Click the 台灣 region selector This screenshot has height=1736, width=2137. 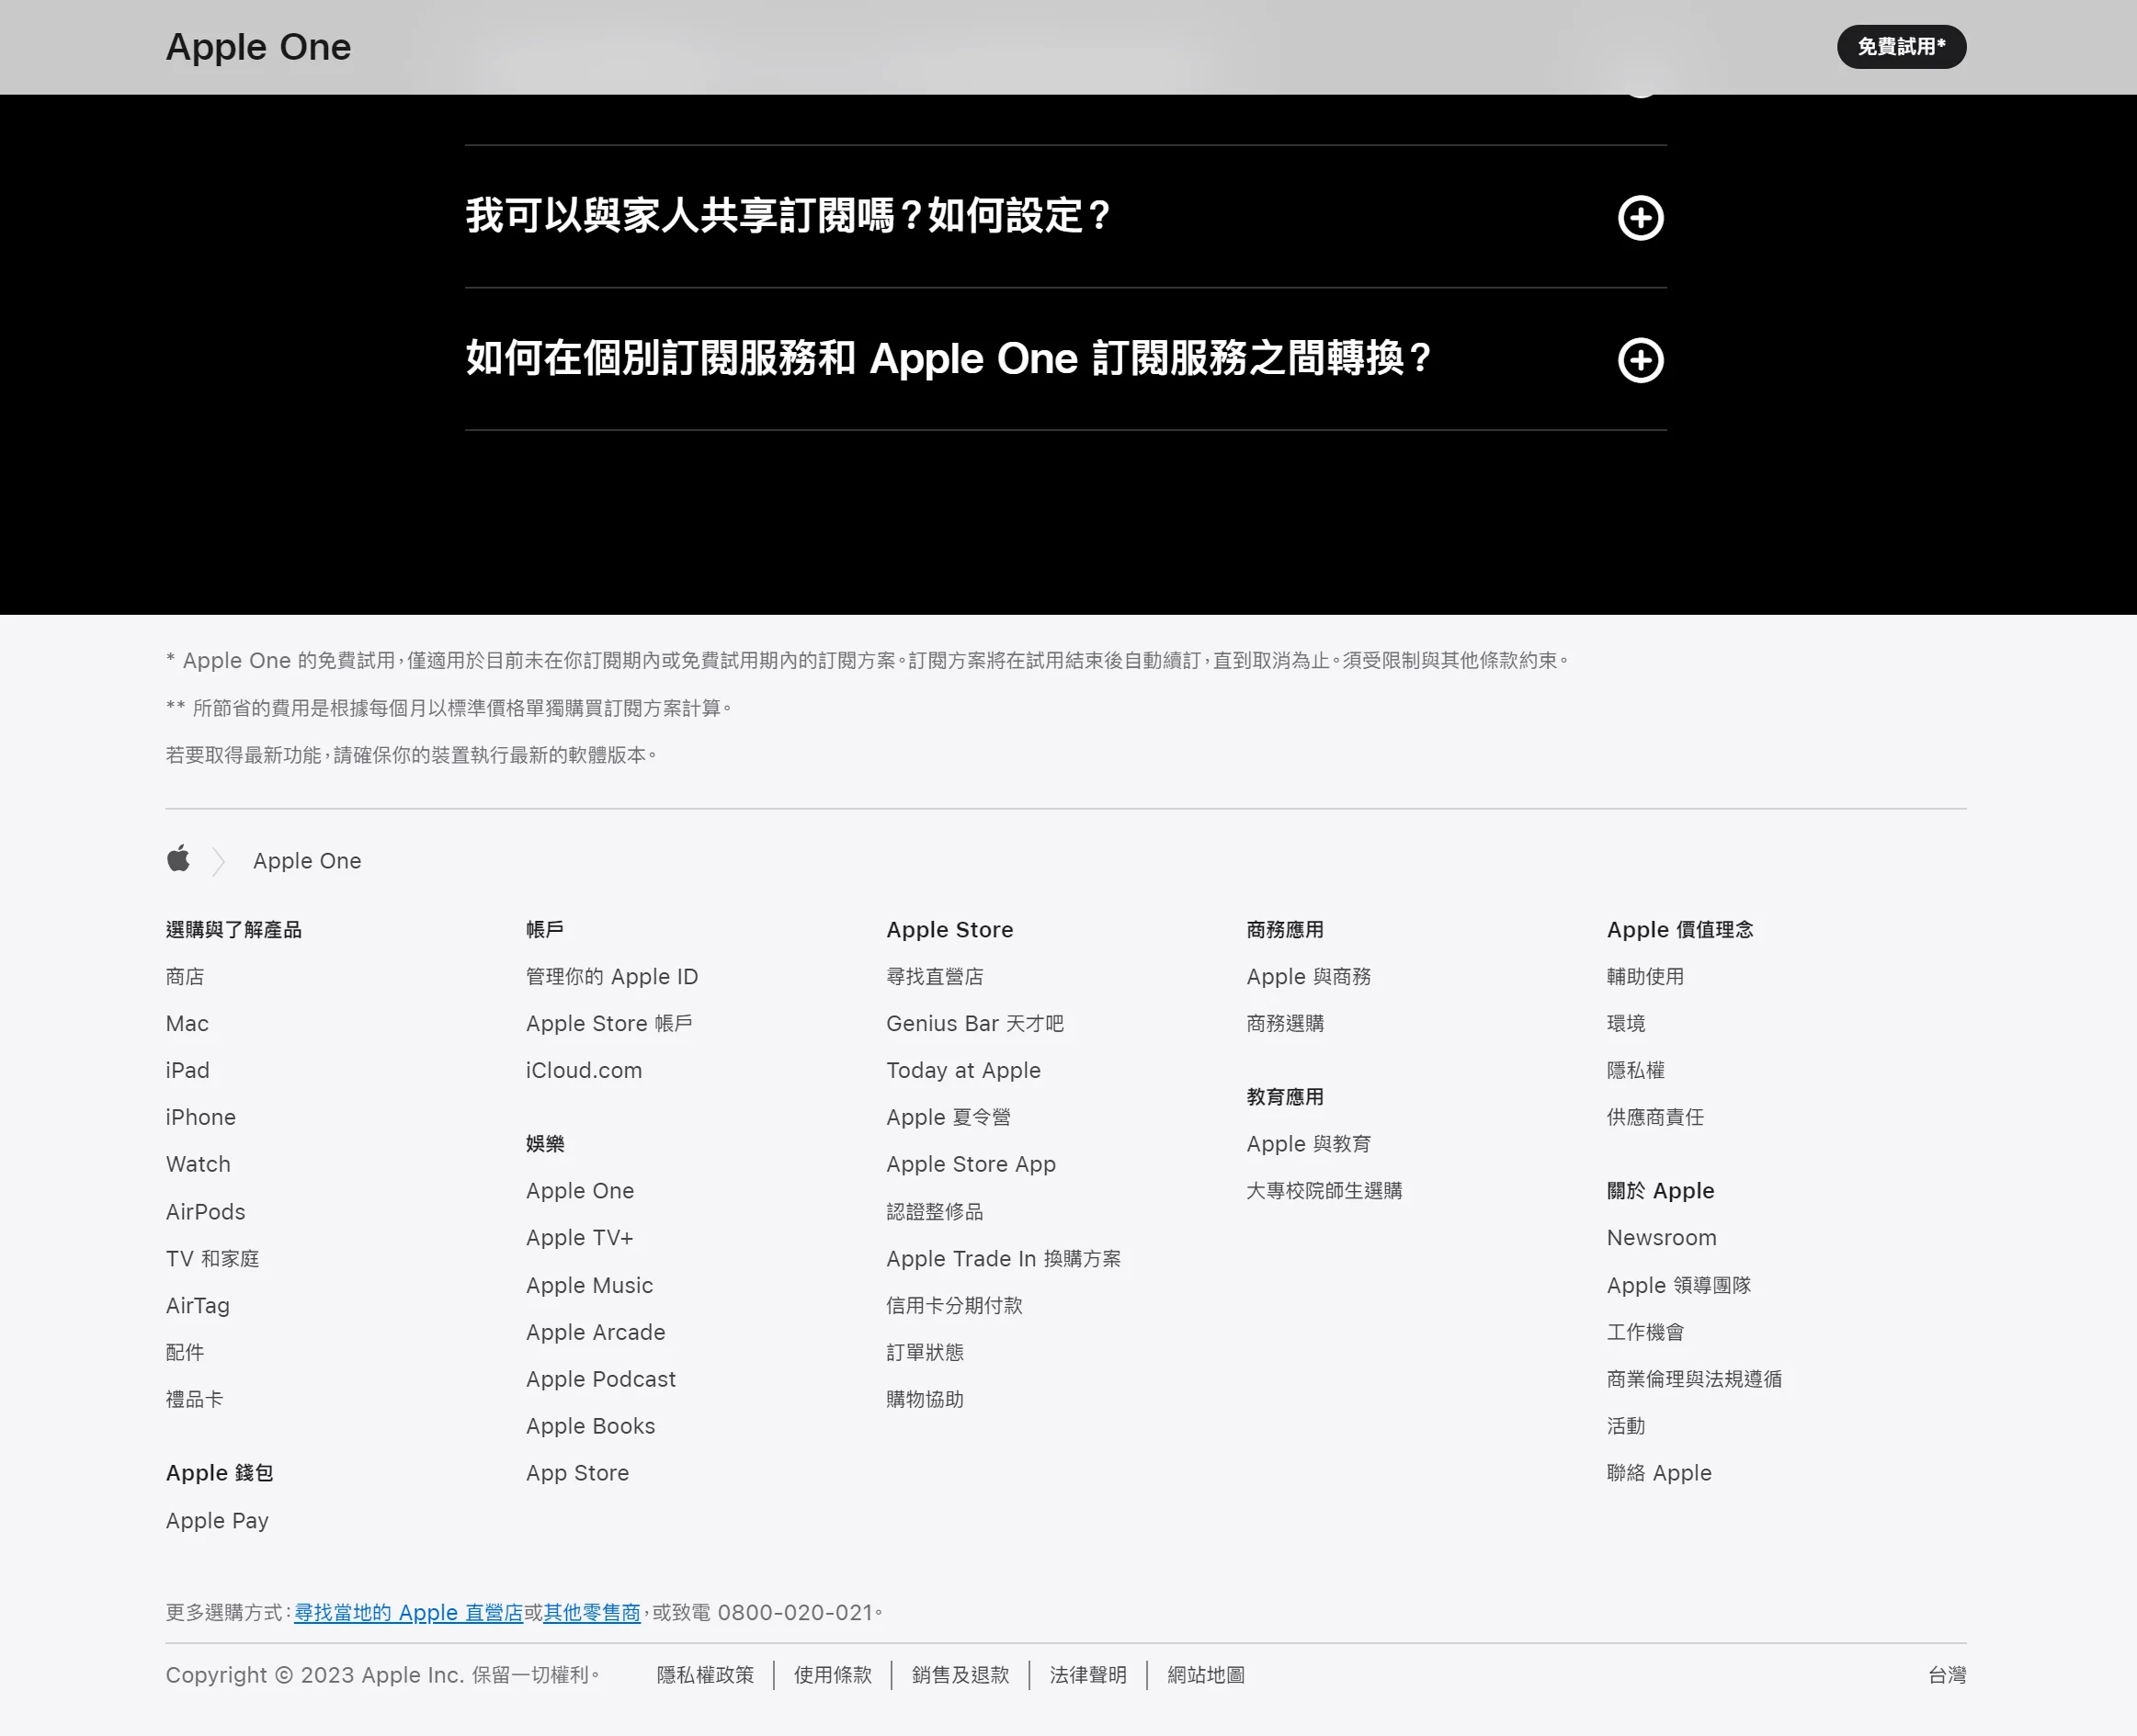click(x=1946, y=1674)
